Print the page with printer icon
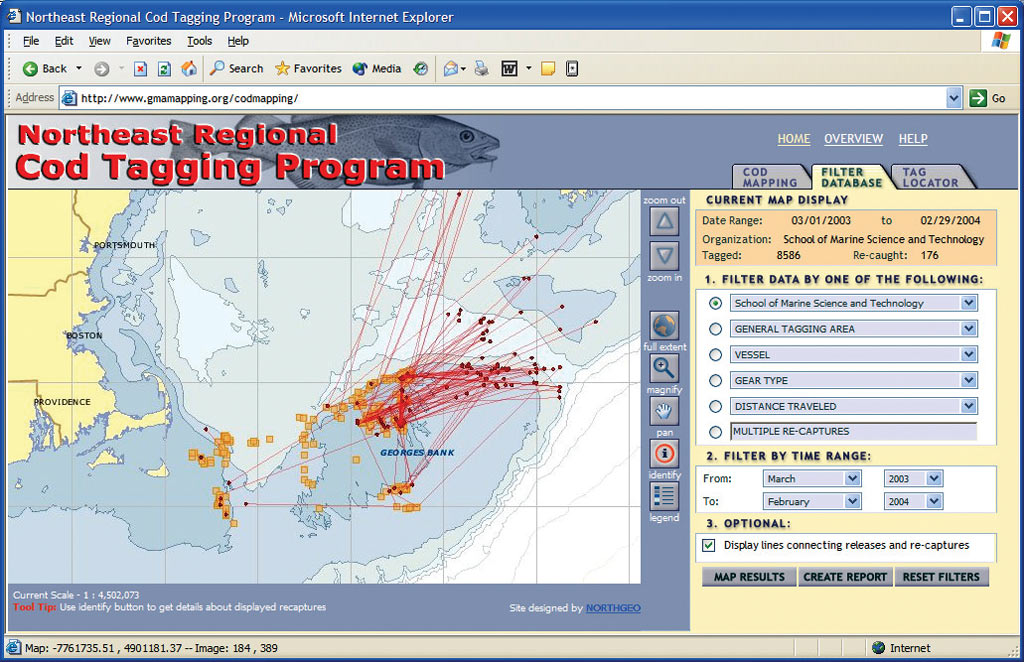This screenshot has height=662, width=1024. [481, 69]
